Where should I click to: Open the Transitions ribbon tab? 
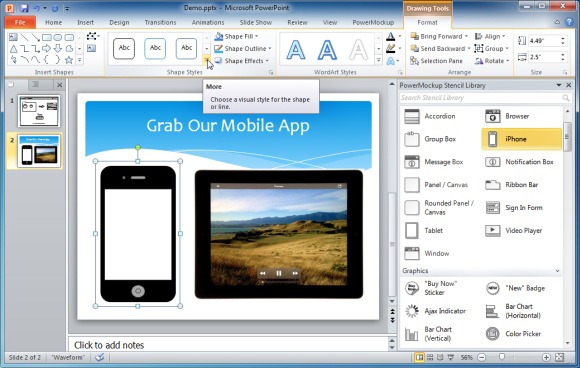click(x=161, y=22)
